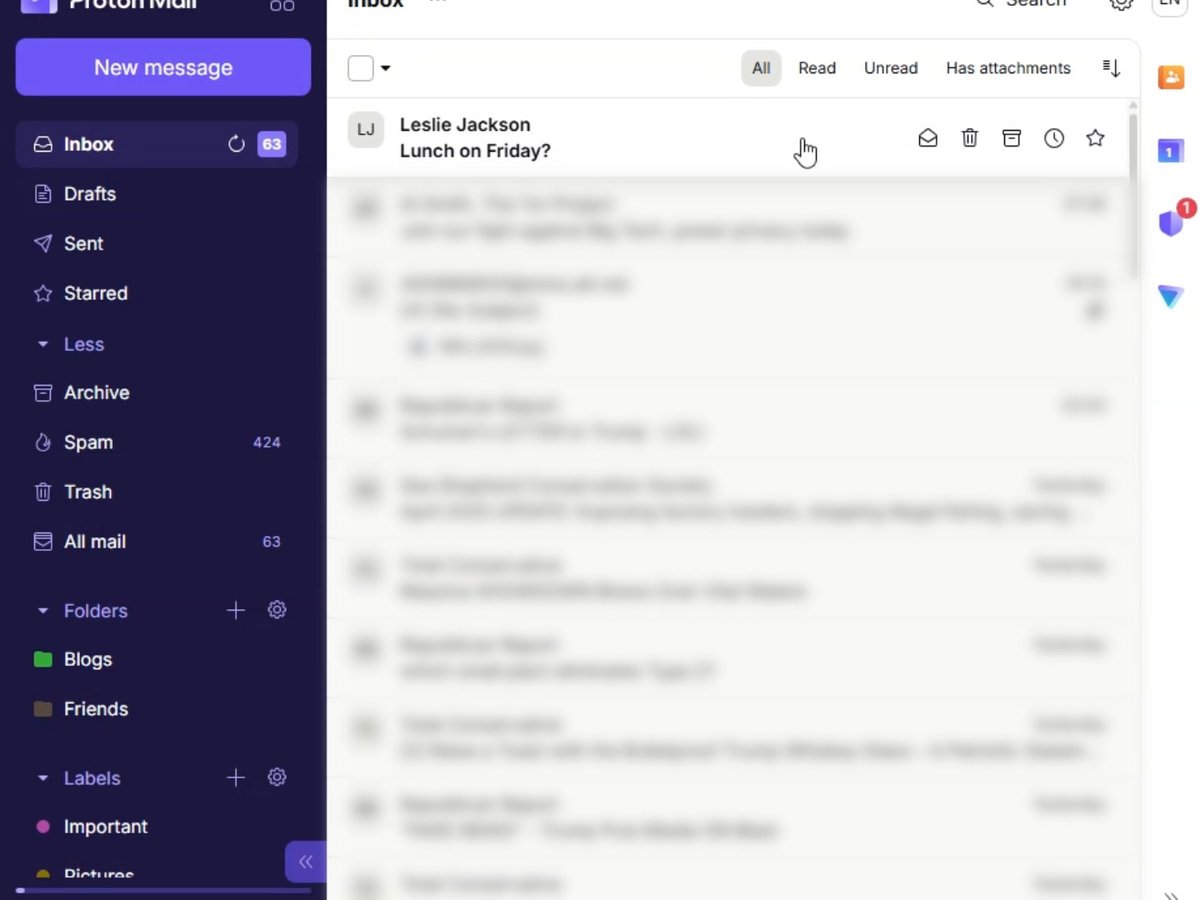Click the Spam unread count 424
The image size is (1200, 900).
tap(267, 442)
